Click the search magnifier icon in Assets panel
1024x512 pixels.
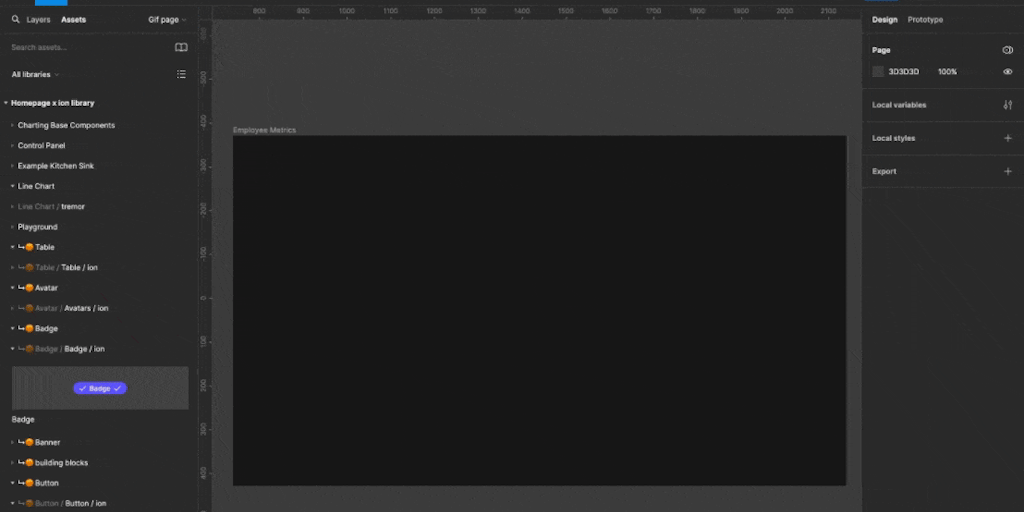coord(16,20)
